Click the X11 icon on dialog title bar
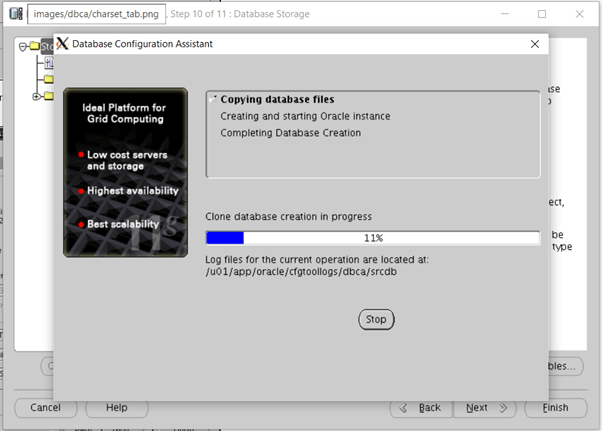This screenshot has width=602, height=431. 64,44
